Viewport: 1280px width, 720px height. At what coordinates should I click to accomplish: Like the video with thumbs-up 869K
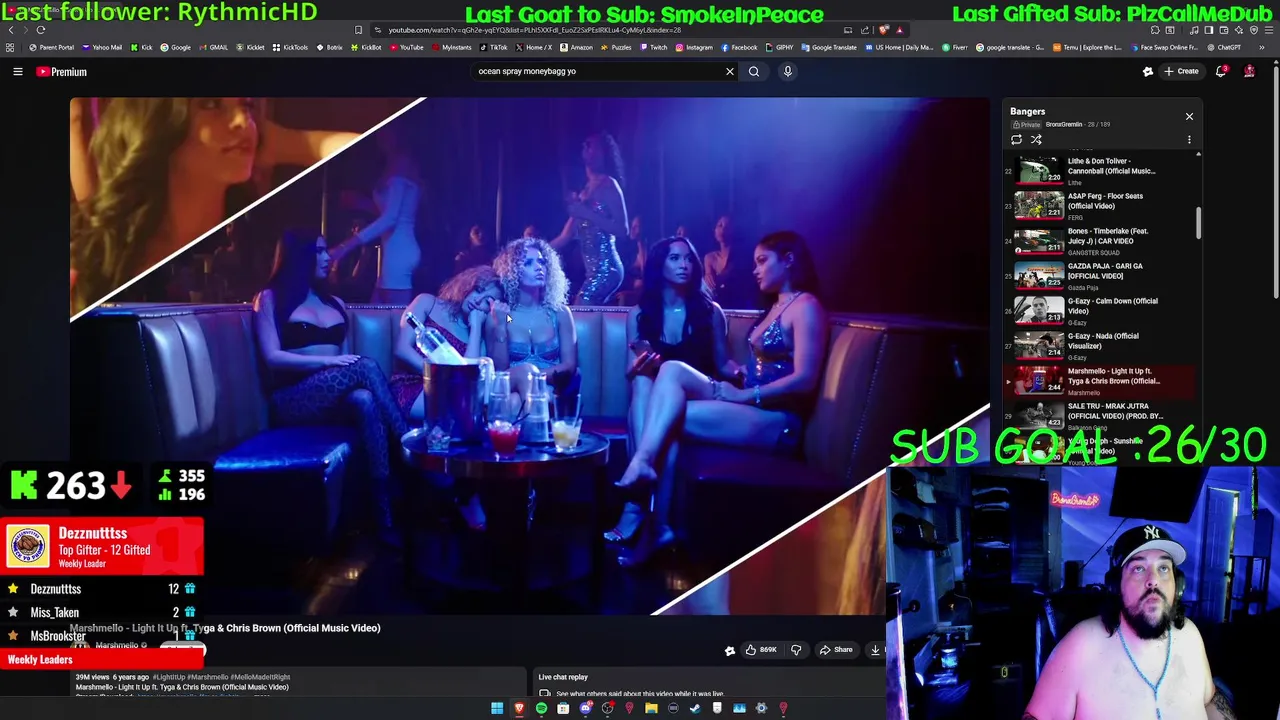(x=760, y=650)
